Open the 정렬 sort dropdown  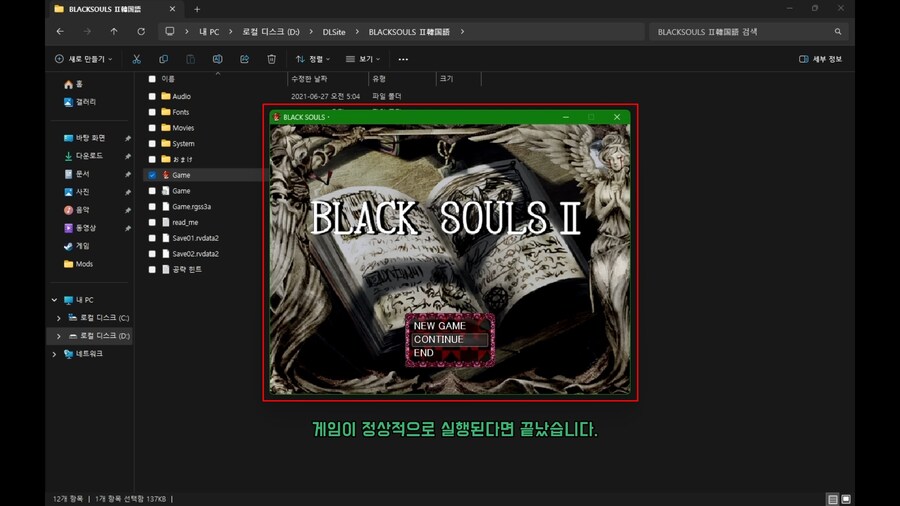[x=313, y=59]
